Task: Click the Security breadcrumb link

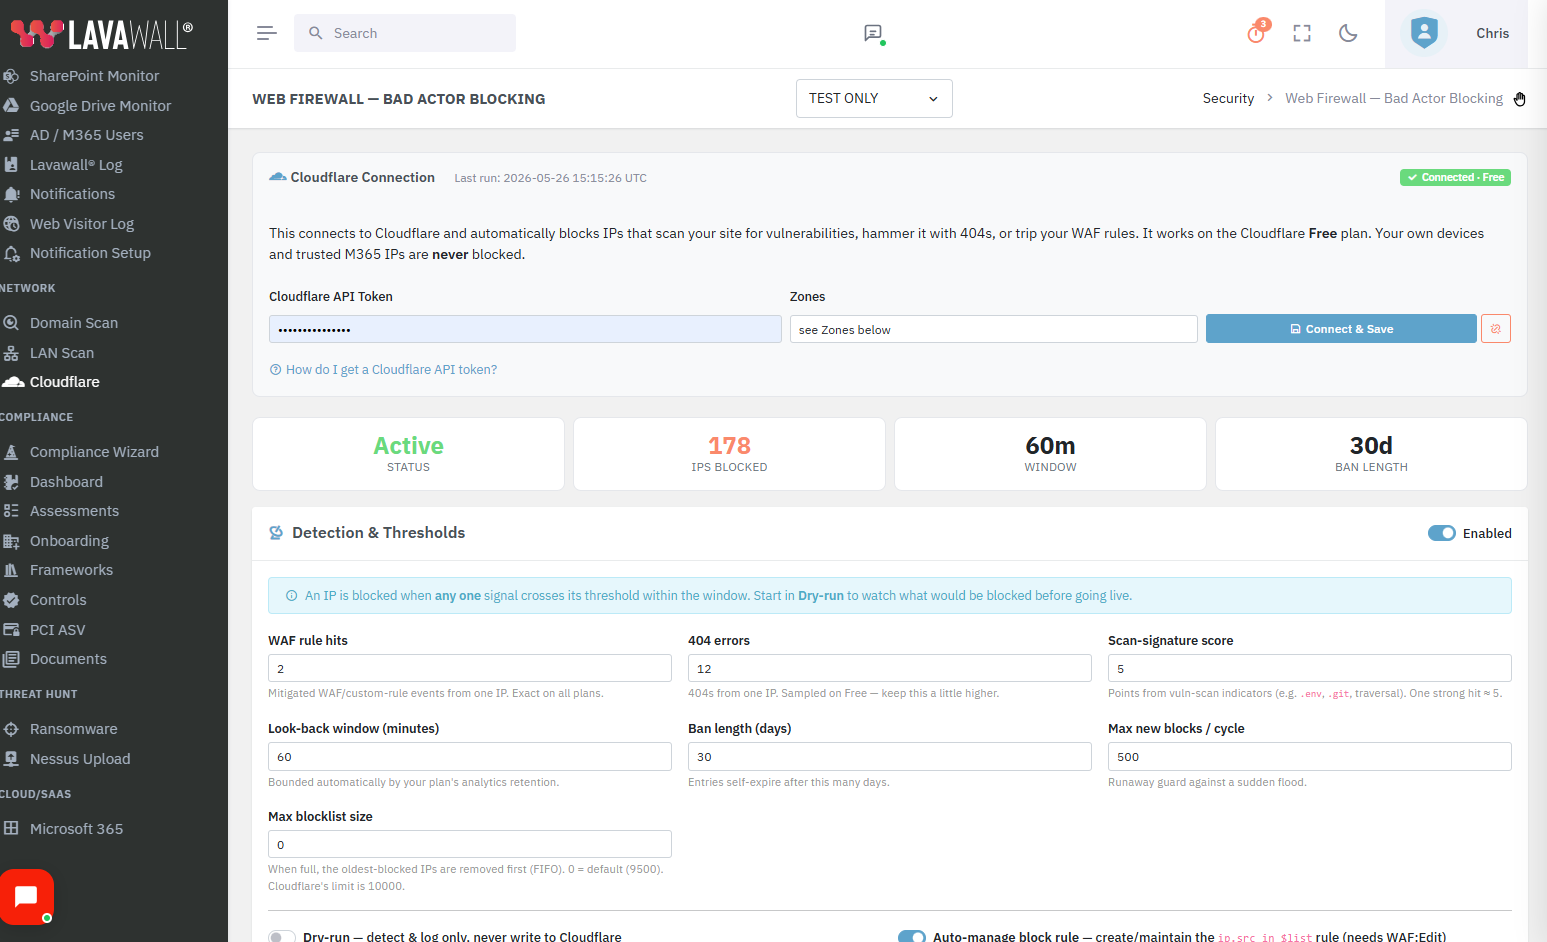Action: 1228,98
